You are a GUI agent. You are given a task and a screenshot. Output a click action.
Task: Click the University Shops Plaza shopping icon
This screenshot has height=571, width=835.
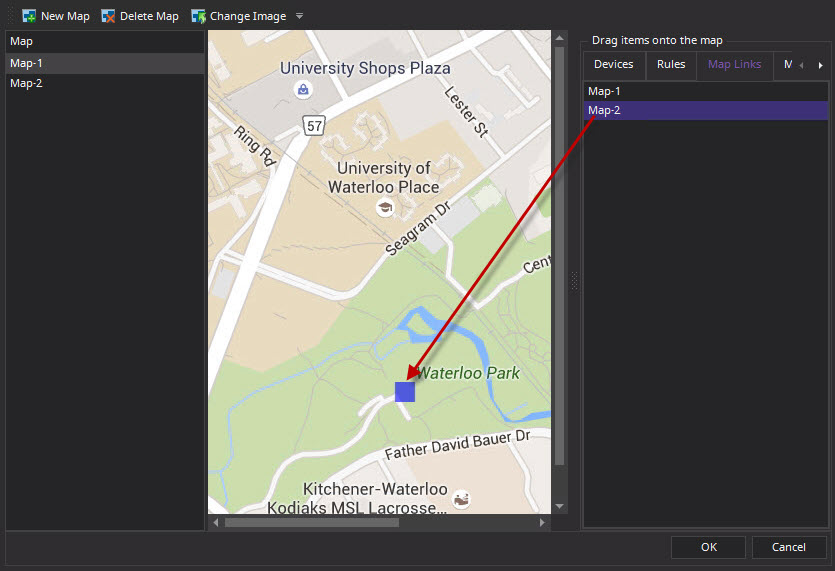303,89
